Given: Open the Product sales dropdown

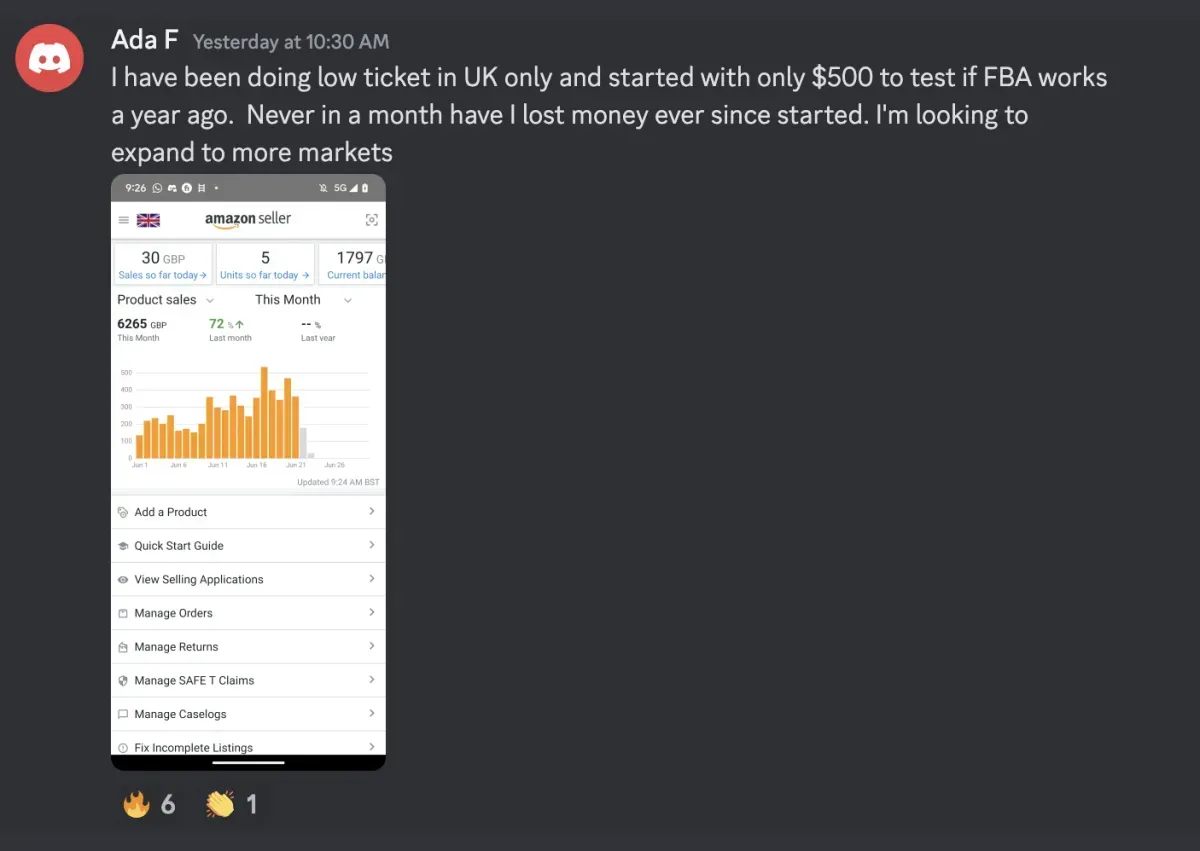Looking at the screenshot, I should [x=166, y=300].
